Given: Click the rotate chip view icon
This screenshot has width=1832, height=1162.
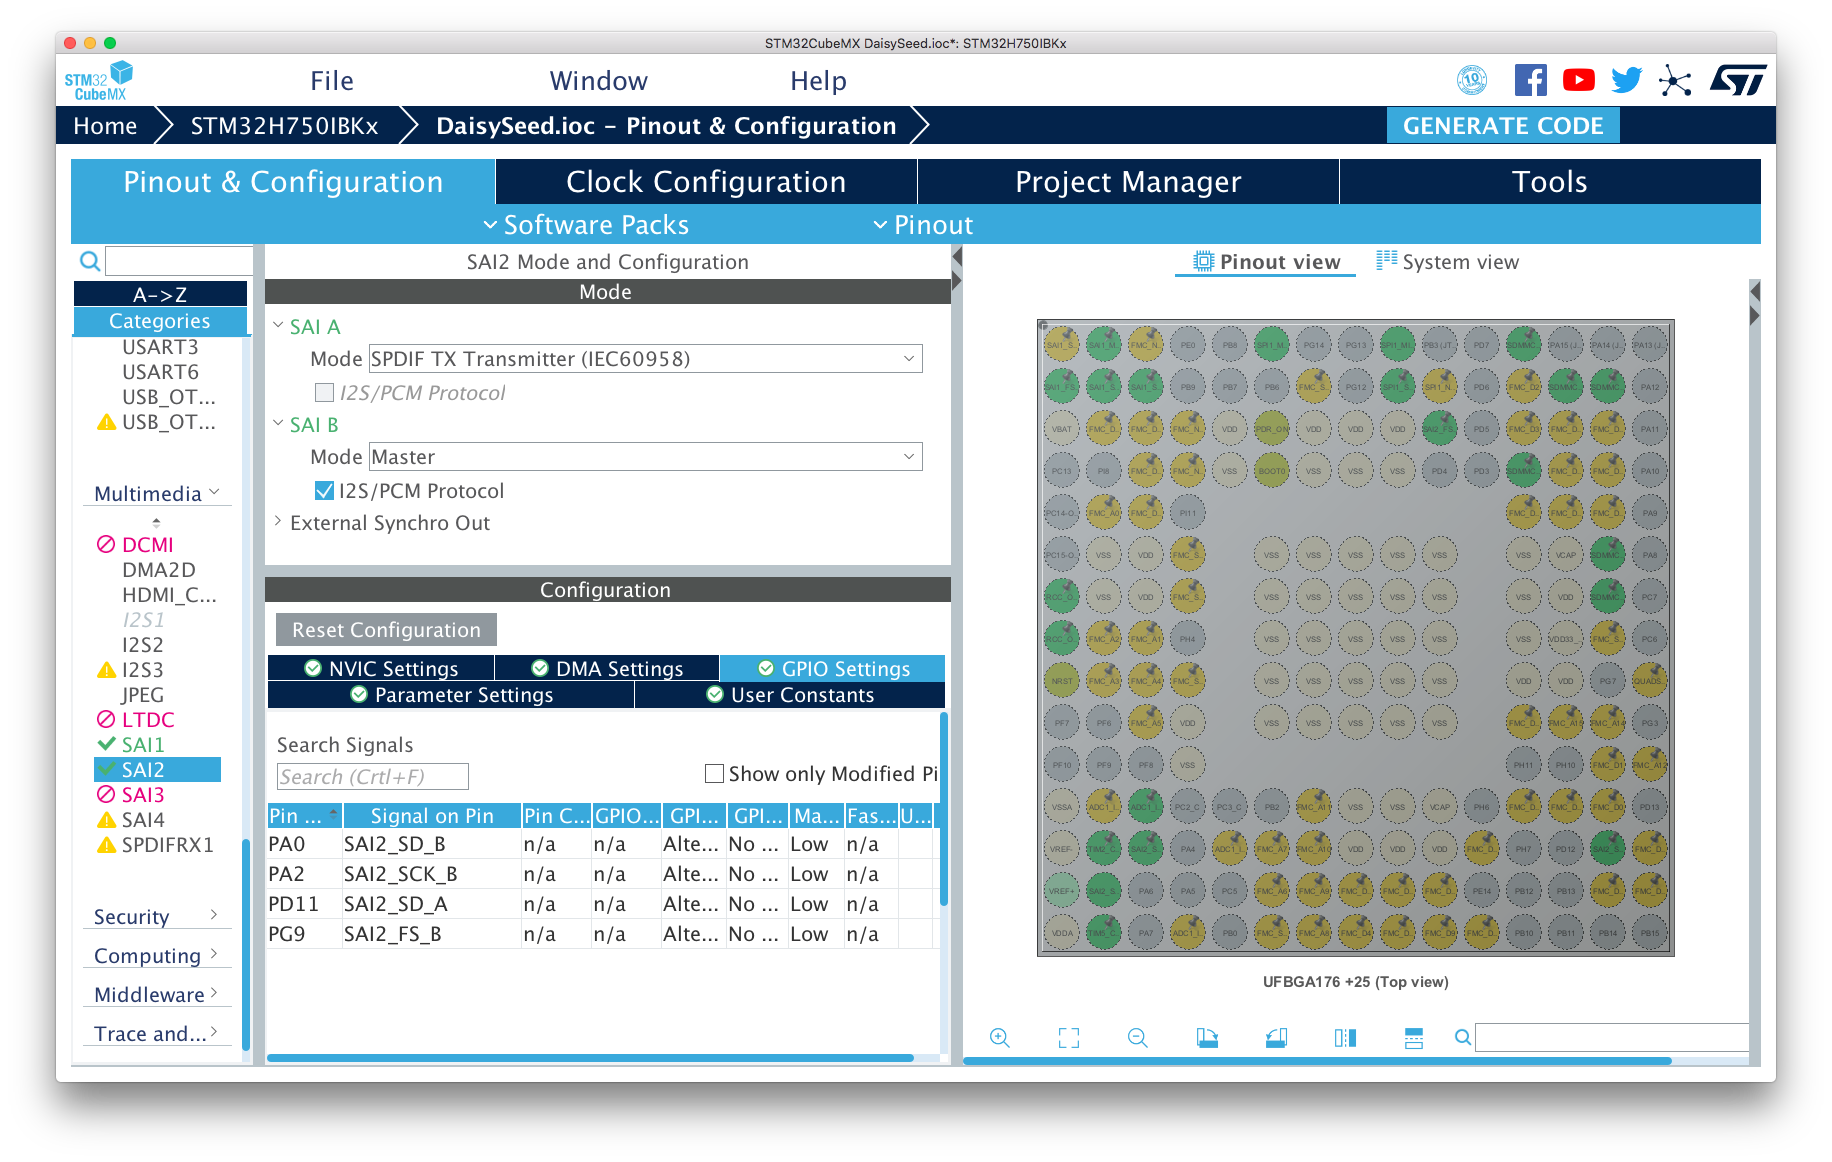Looking at the screenshot, I should coord(1276,1038).
